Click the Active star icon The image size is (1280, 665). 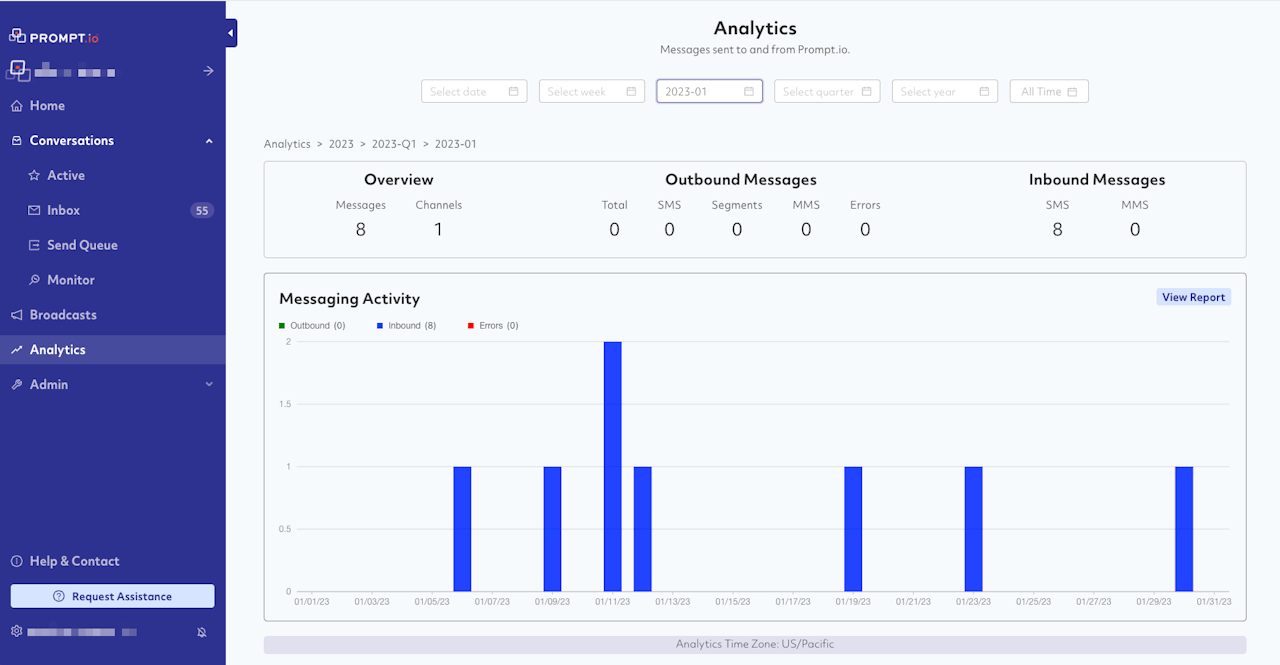pyautogui.click(x=34, y=176)
